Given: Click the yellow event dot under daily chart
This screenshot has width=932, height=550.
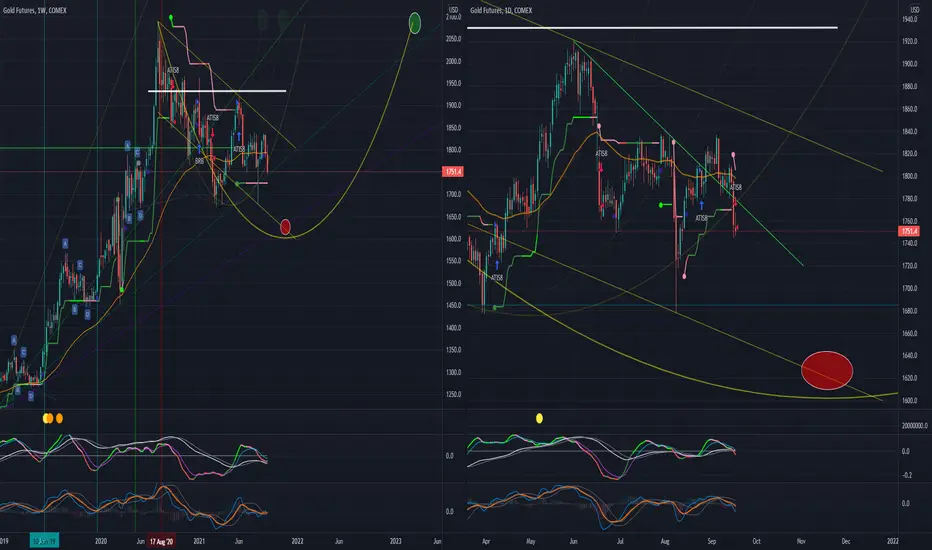Looking at the screenshot, I should coord(539,418).
